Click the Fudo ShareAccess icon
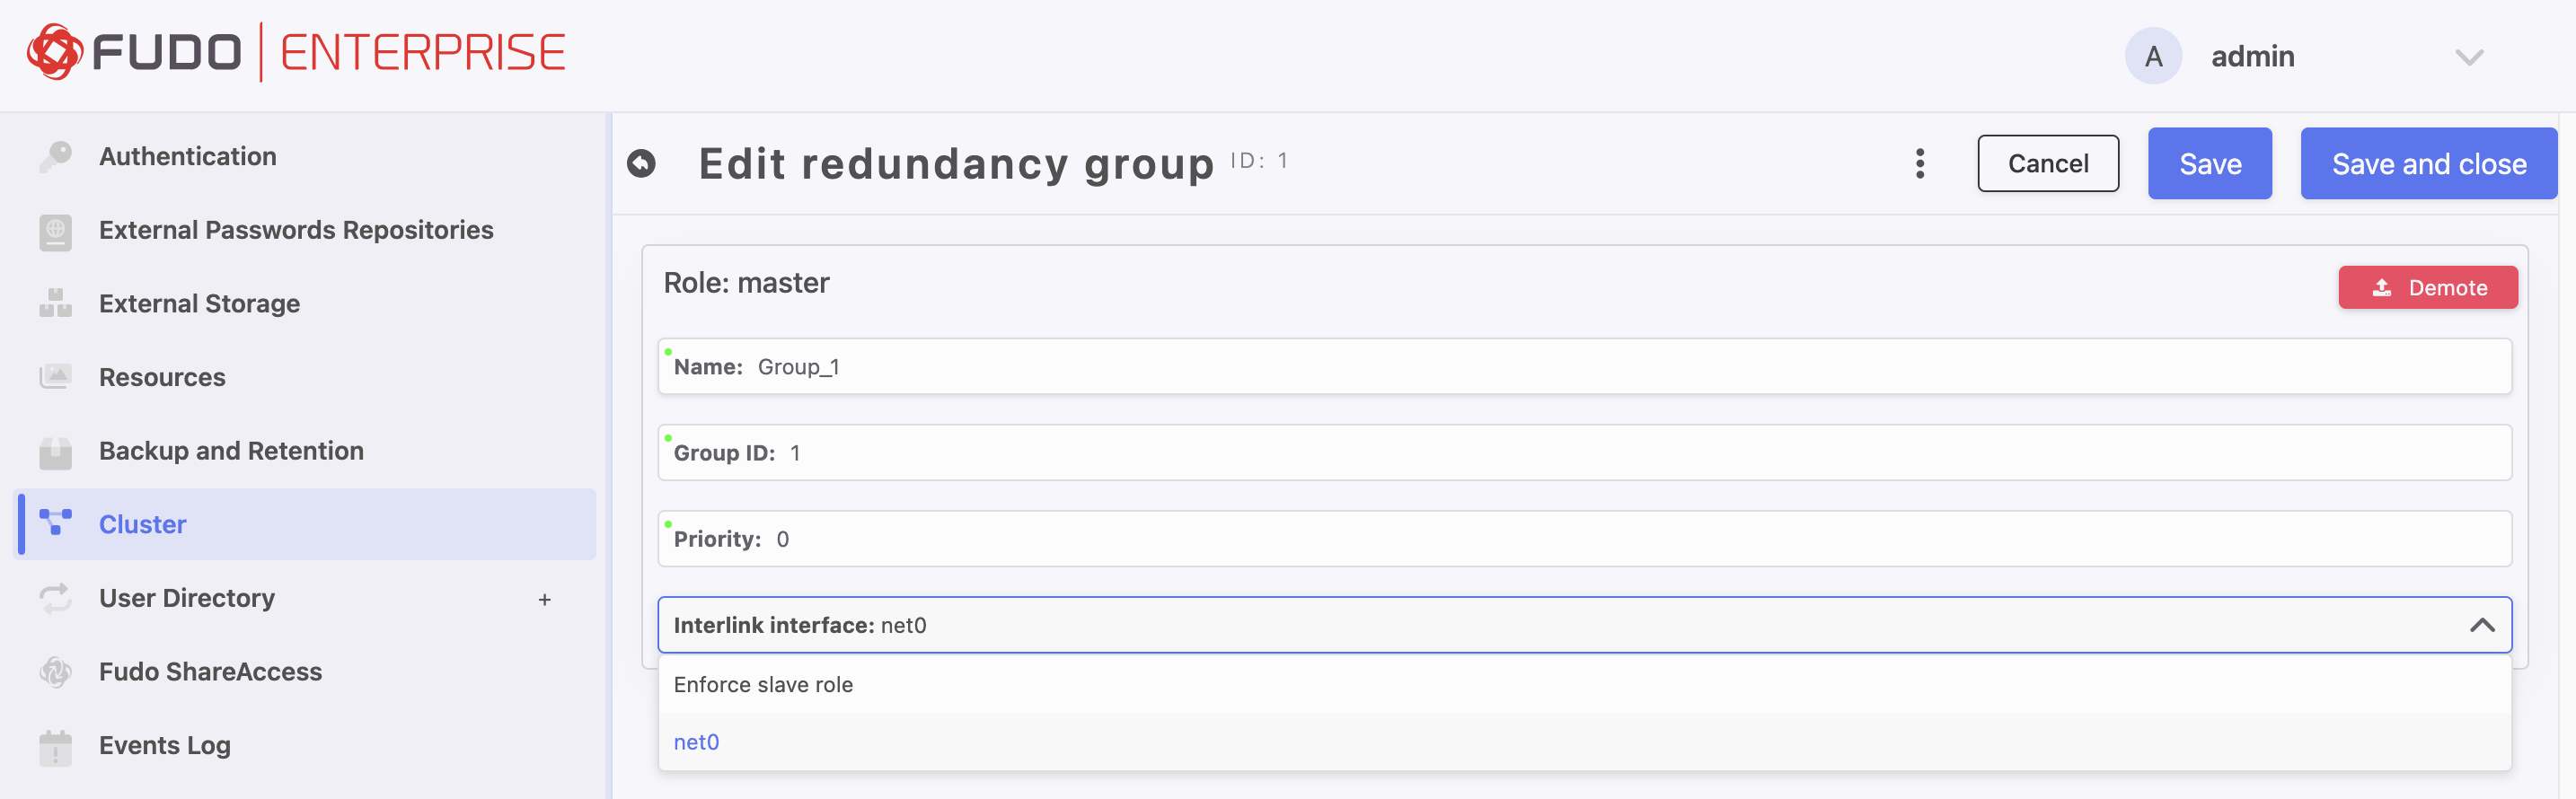Image resolution: width=2576 pixels, height=799 pixels. point(55,672)
